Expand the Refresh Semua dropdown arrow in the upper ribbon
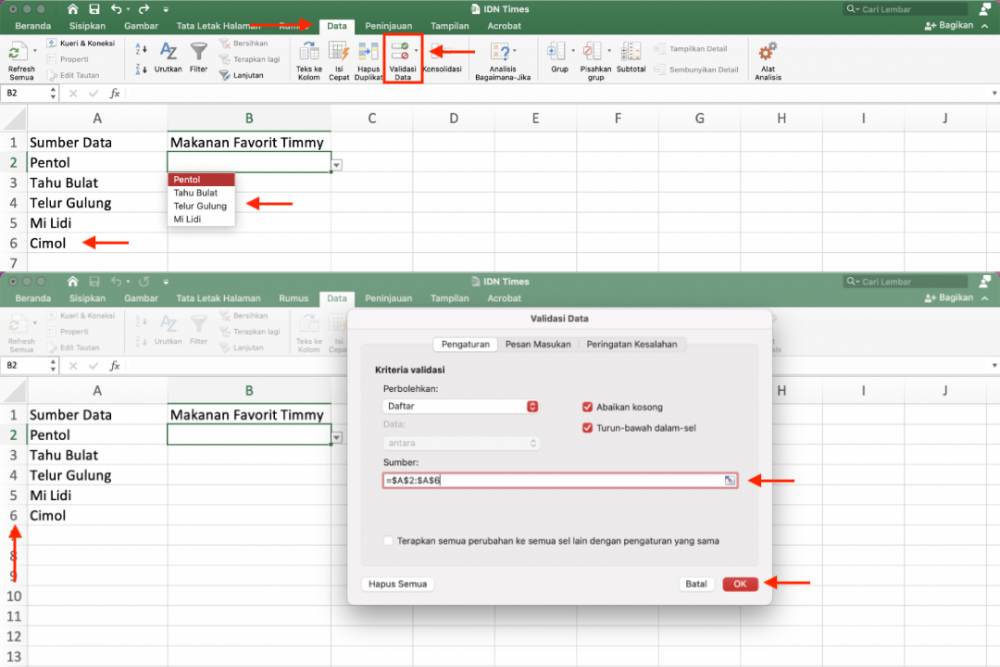The width and height of the screenshot is (1000, 667). [x=35, y=50]
